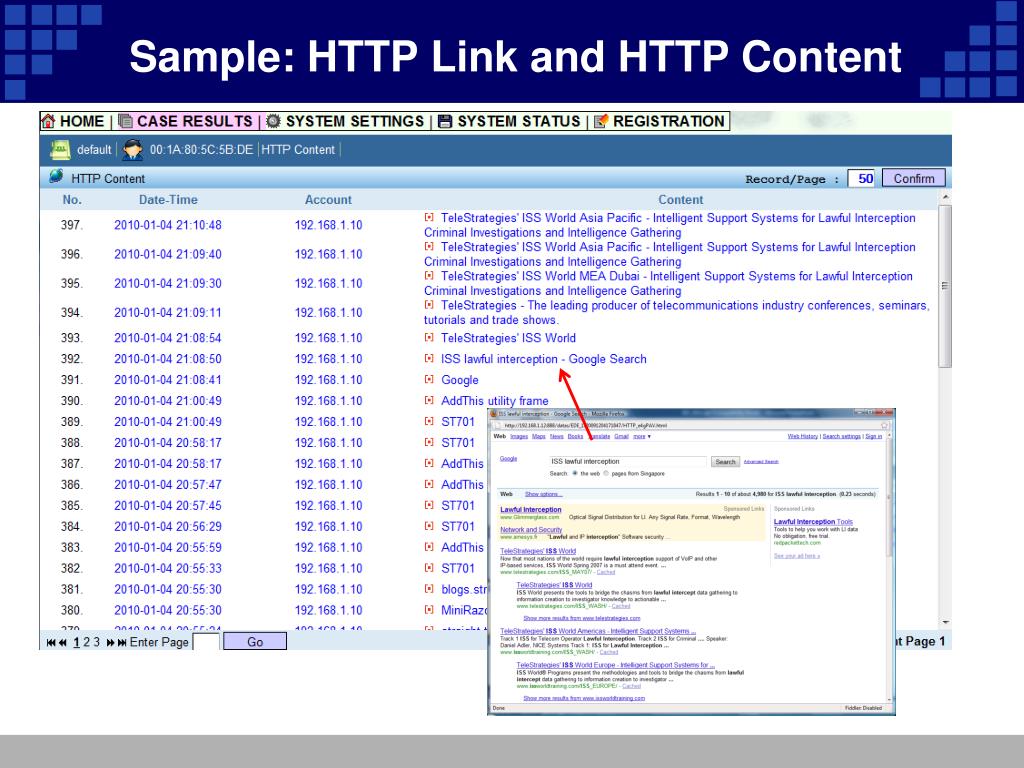Click the Go button in the pager
This screenshot has width=1024, height=768.
[x=255, y=642]
